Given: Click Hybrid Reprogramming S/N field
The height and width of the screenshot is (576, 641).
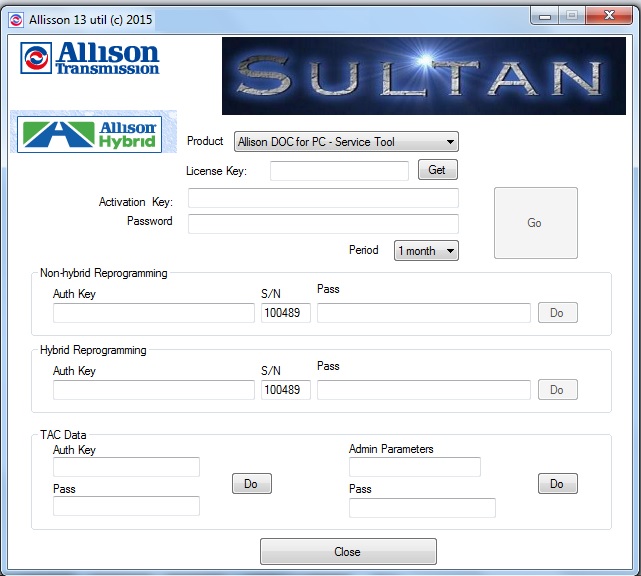Looking at the screenshot, I should 286,390.
